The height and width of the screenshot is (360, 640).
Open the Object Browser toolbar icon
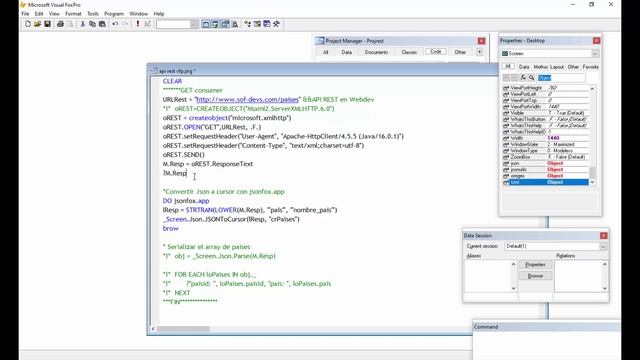257,24
